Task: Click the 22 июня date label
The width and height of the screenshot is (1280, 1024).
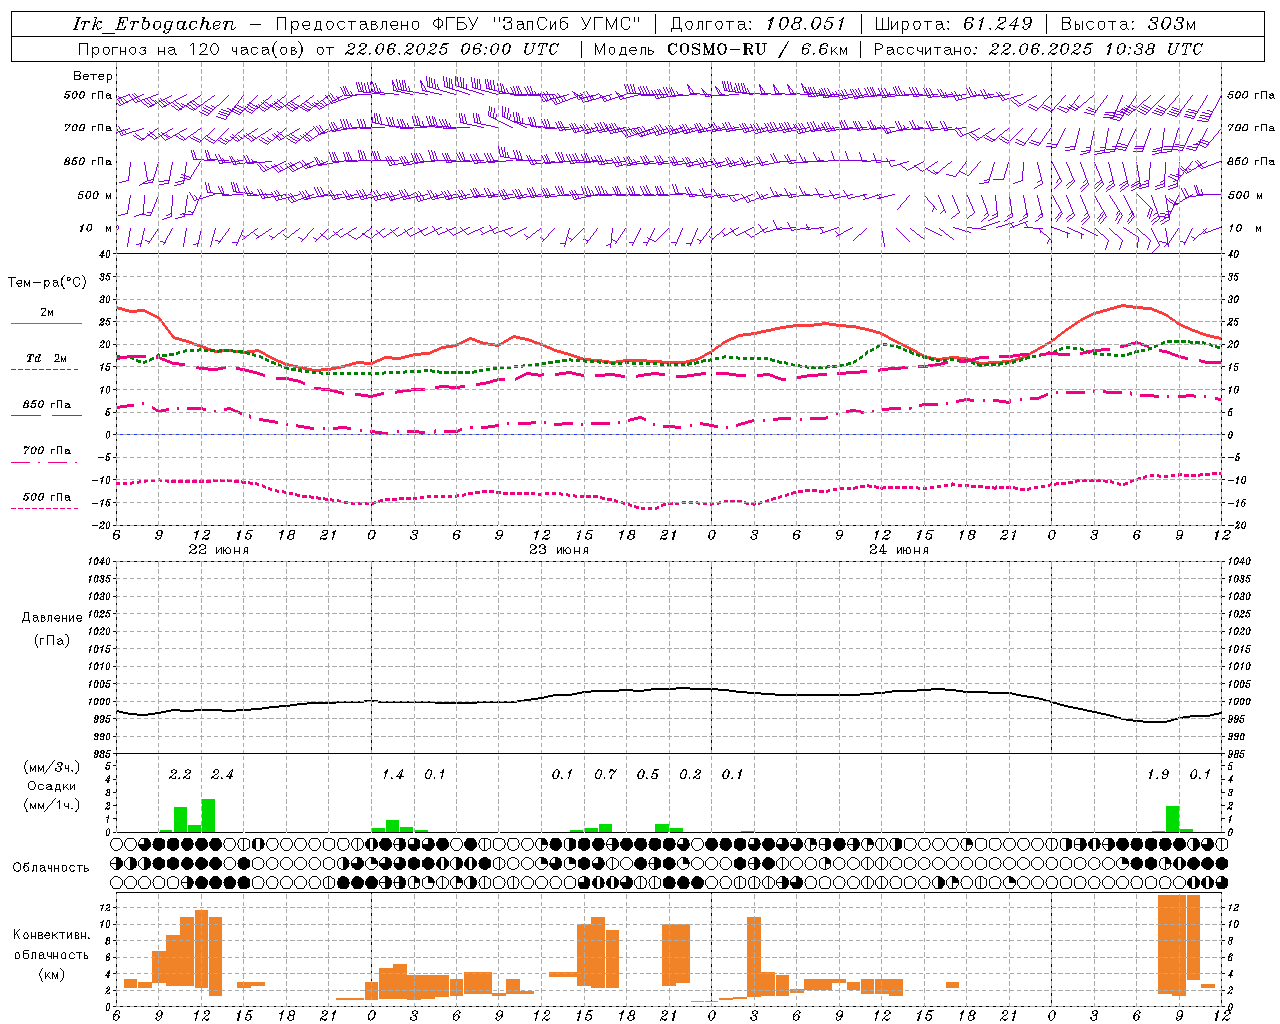Action: 219,549
